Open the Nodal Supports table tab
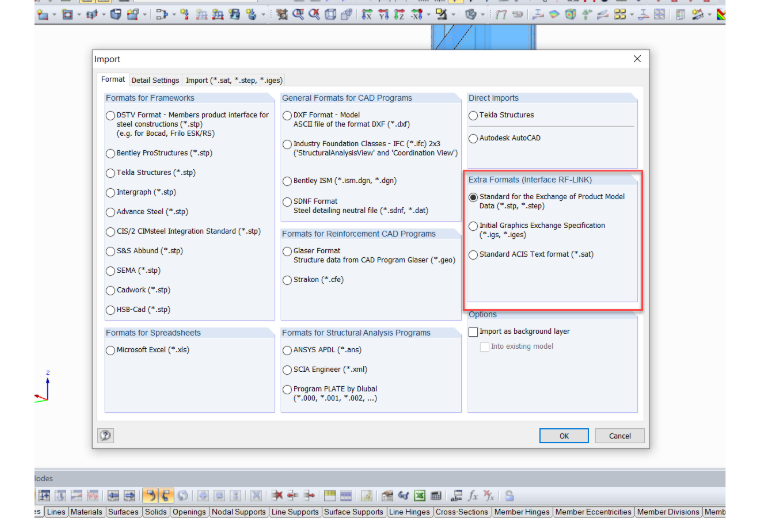 (x=238, y=512)
